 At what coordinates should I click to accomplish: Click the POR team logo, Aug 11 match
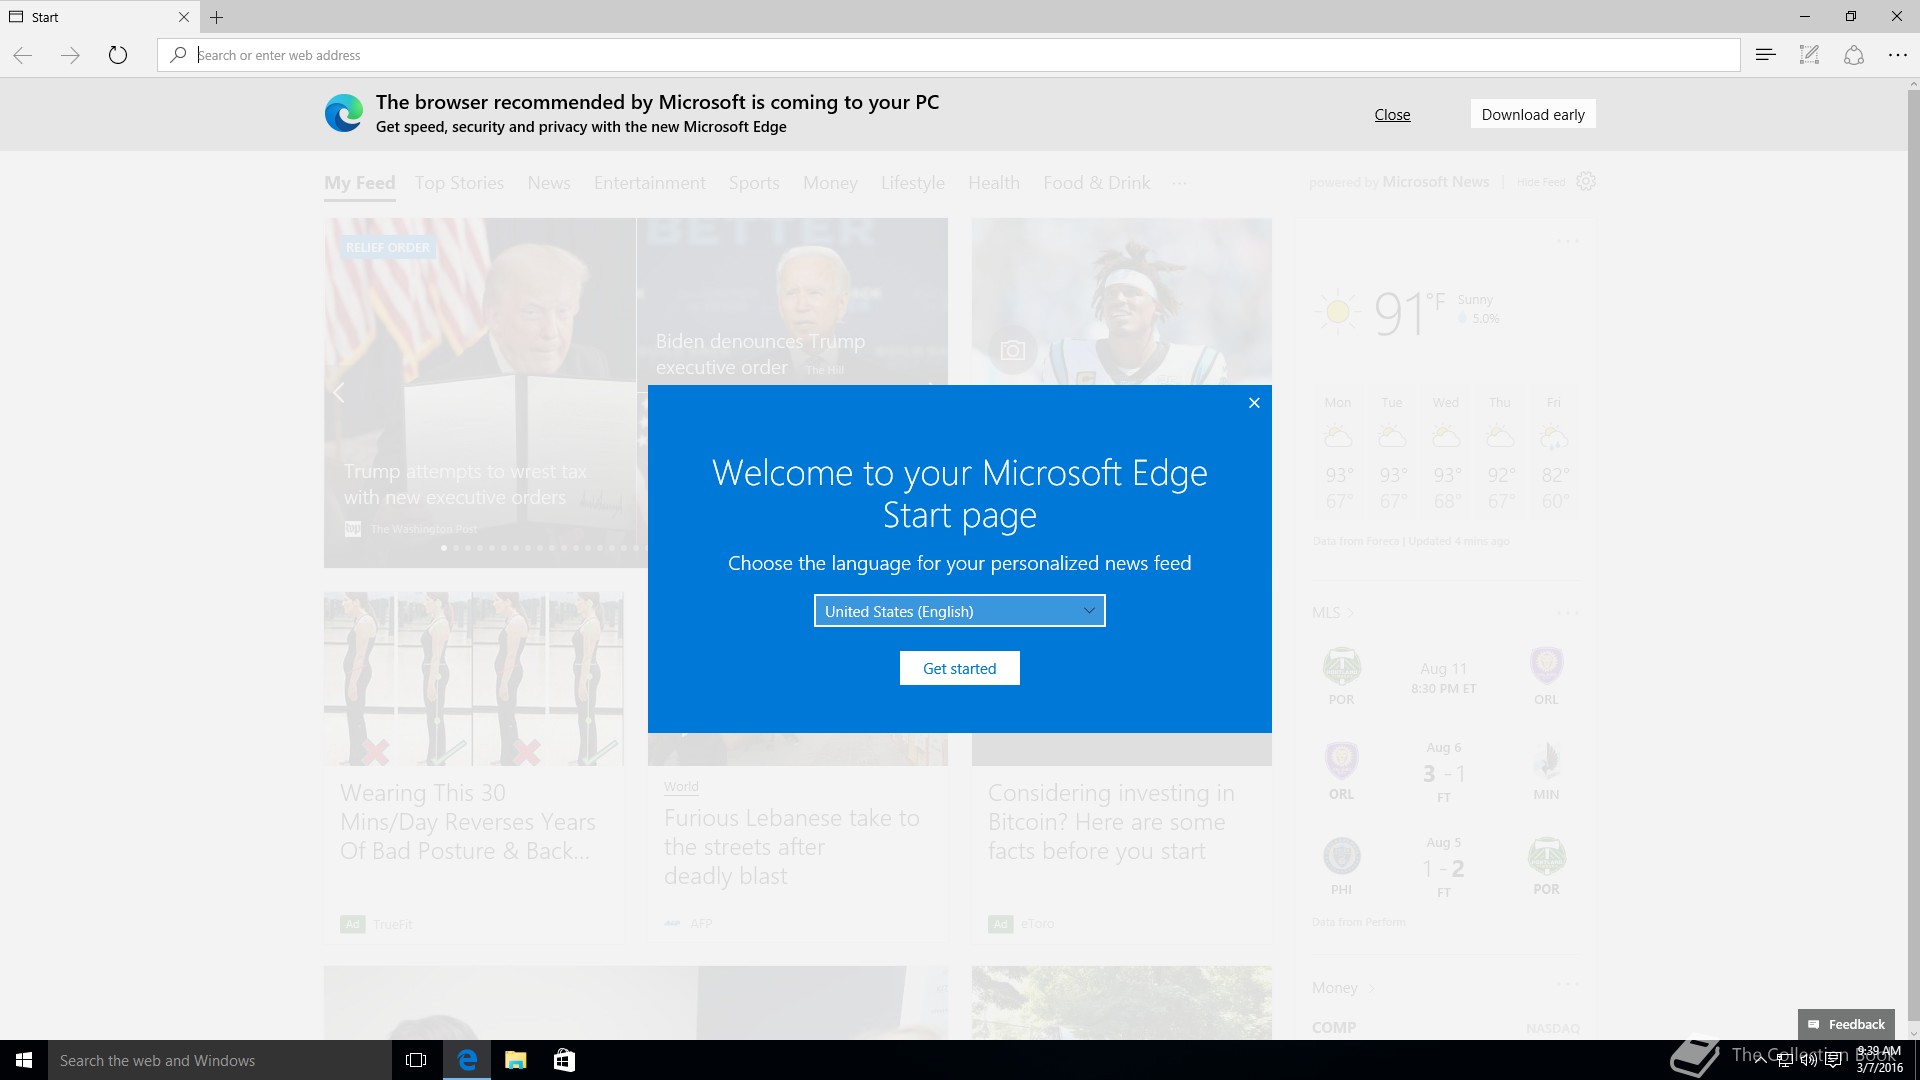[1341, 667]
